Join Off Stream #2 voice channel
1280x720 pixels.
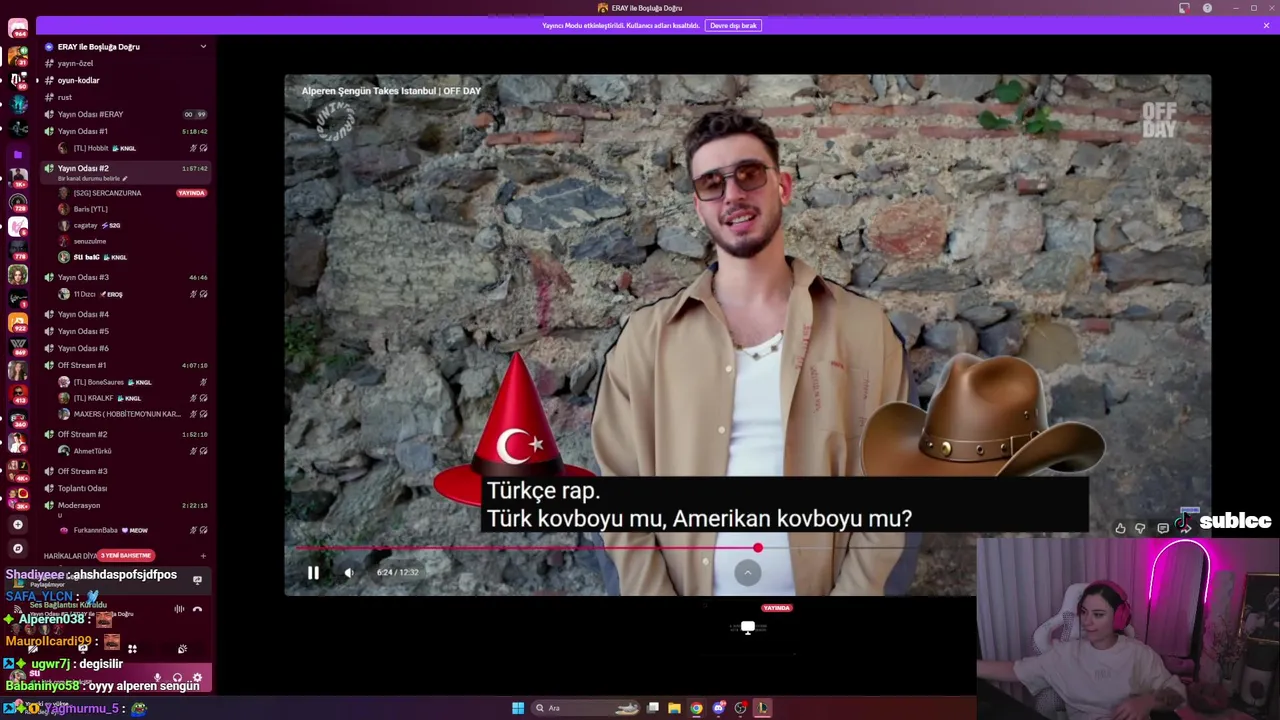tap(125, 434)
